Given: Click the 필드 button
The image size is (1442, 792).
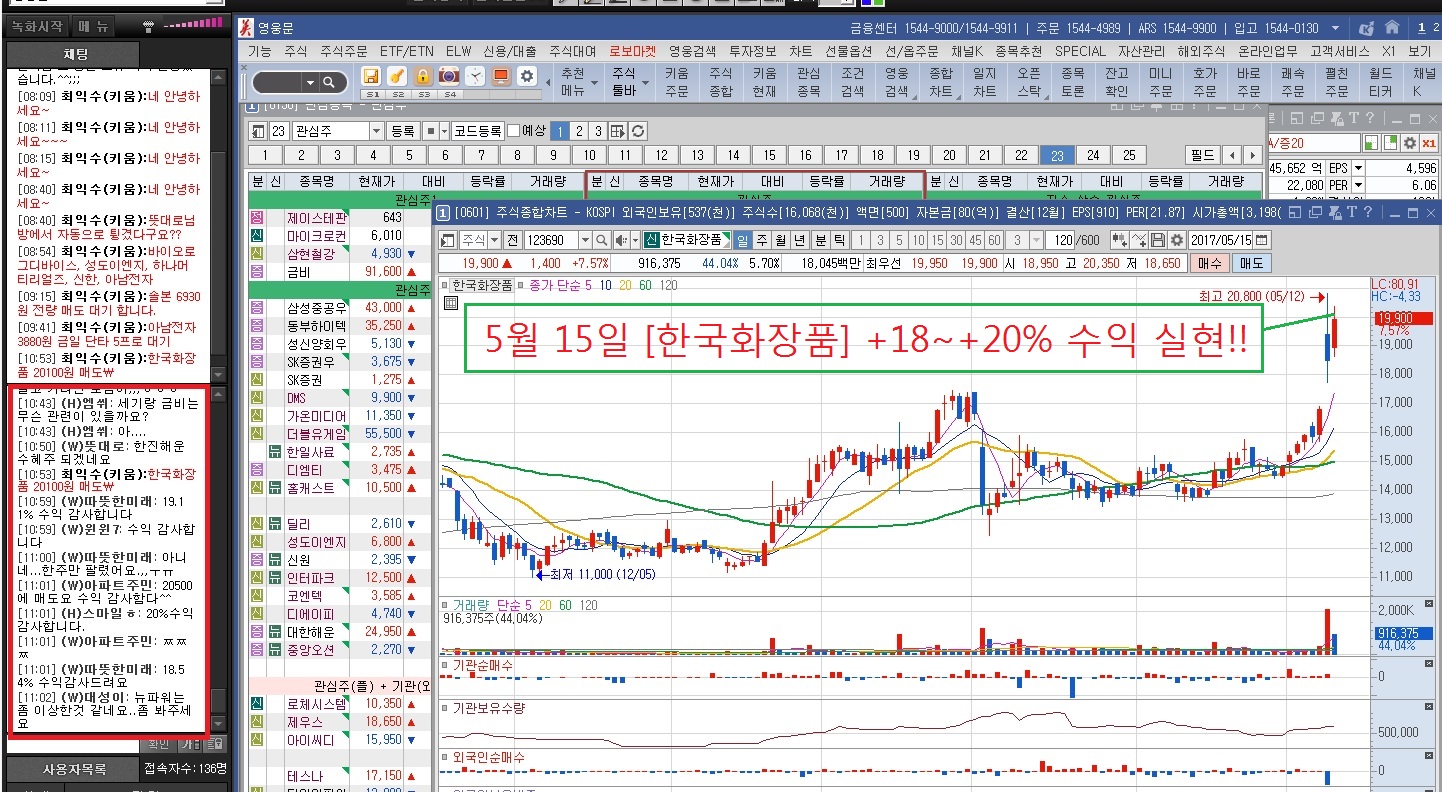Looking at the screenshot, I should pyautogui.click(x=1202, y=155).
